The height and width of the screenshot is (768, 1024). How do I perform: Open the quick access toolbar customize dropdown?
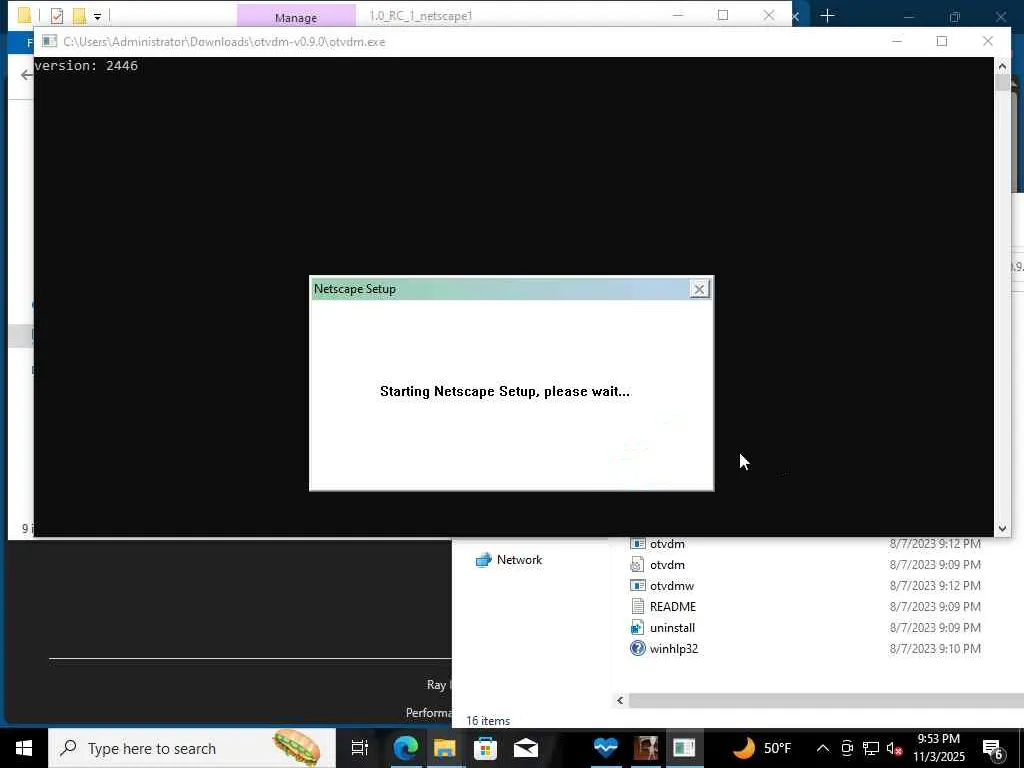[97, 16]
